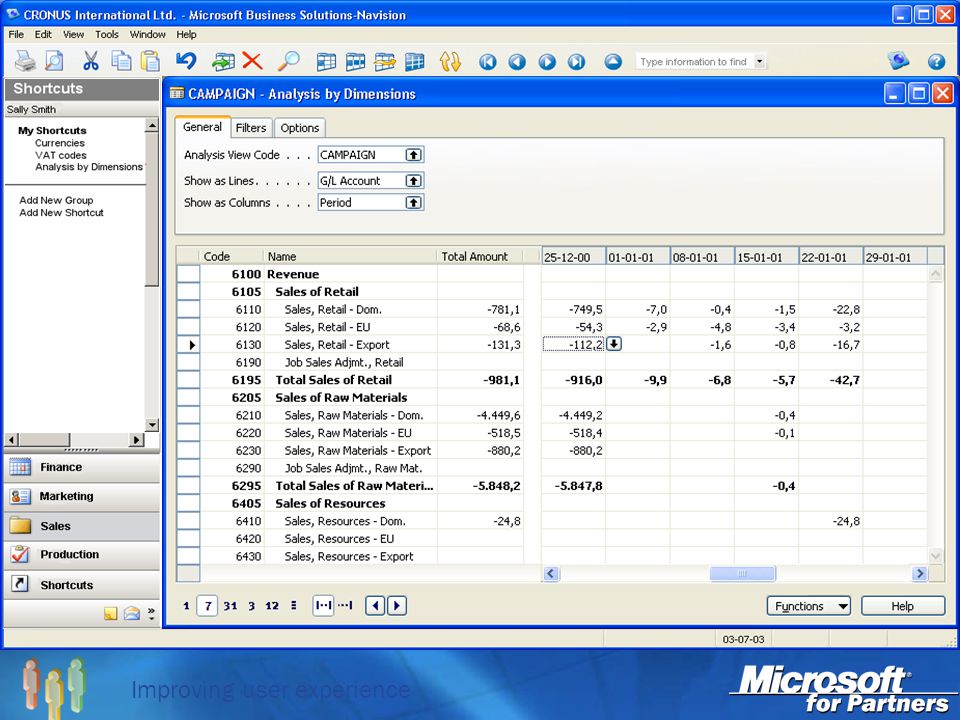
Task: Open the Currencies shortcut
Action: (x=60, y=143)
